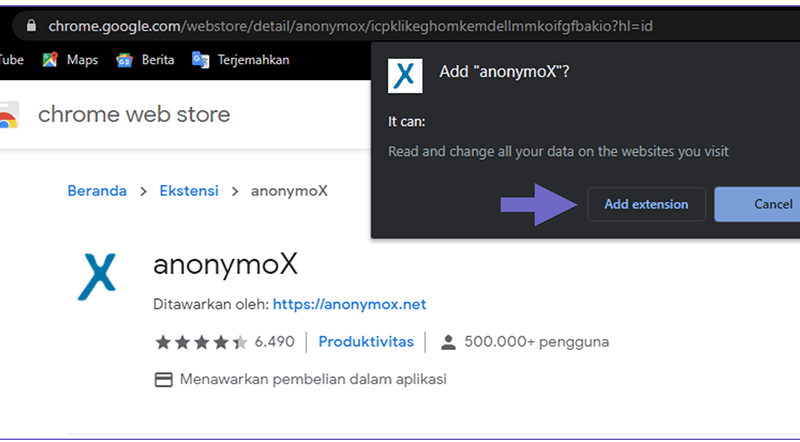The image size is (800, 442).
Task: Click the user count person icon
Action: [x=448, y=342]
